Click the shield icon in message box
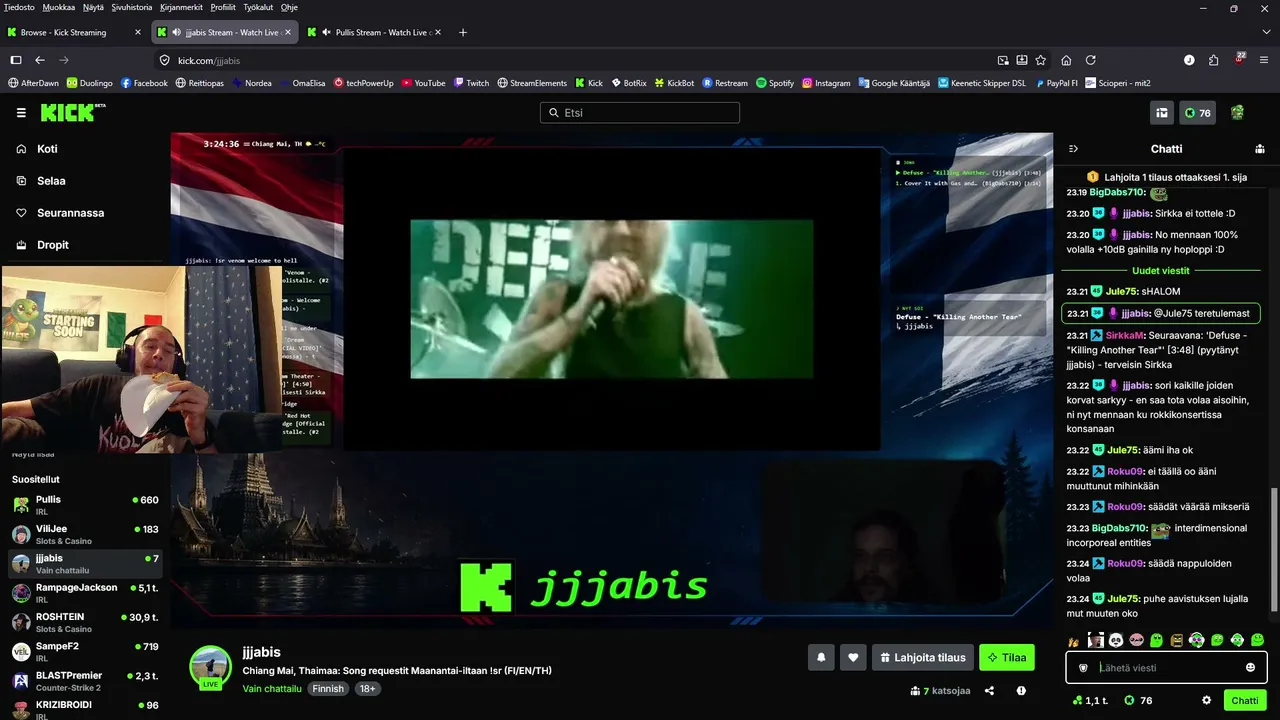The height and width of the screenshot is (720, 1280). coord(1083,668)
